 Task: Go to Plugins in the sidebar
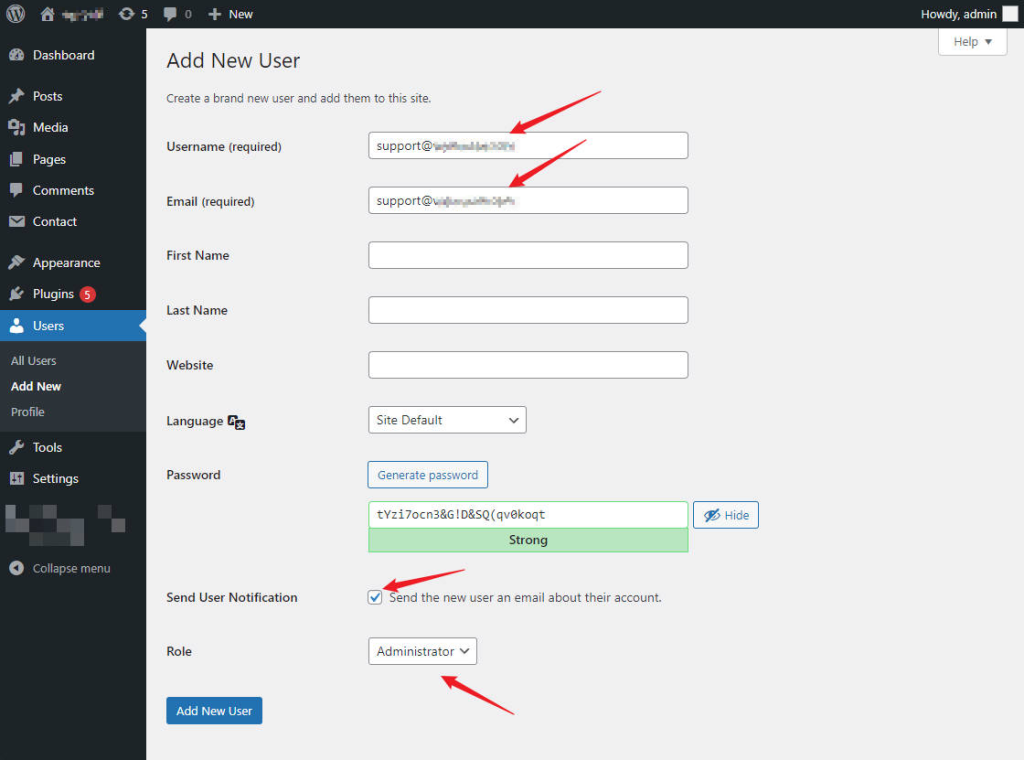(53, 294)
